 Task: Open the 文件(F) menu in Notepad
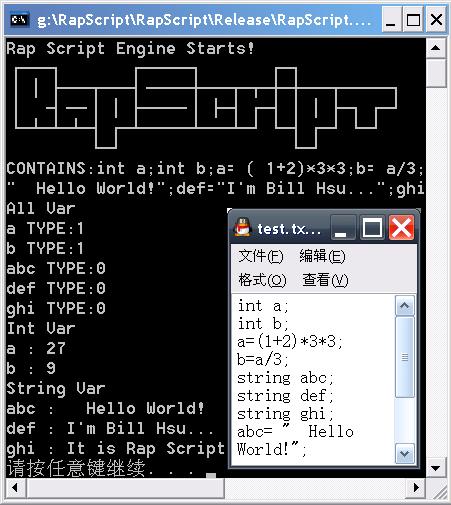click(261, 256)
